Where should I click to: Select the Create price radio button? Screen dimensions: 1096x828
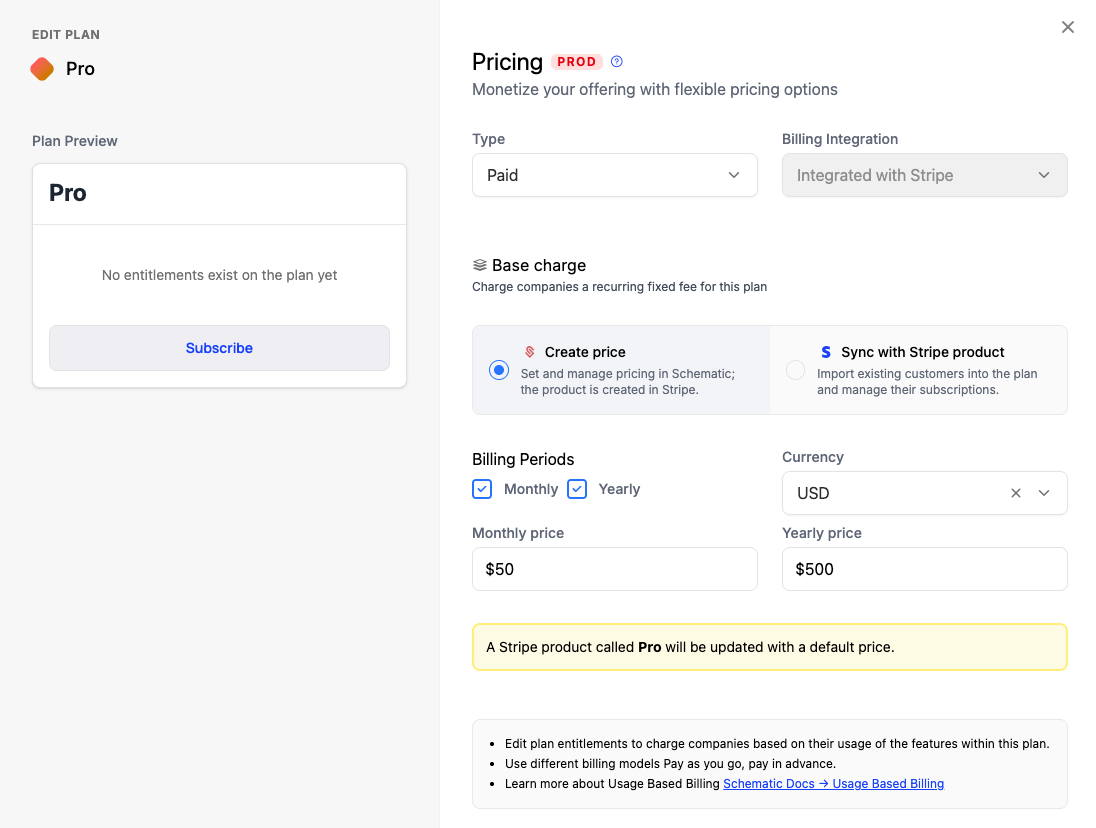click(498, 369)
